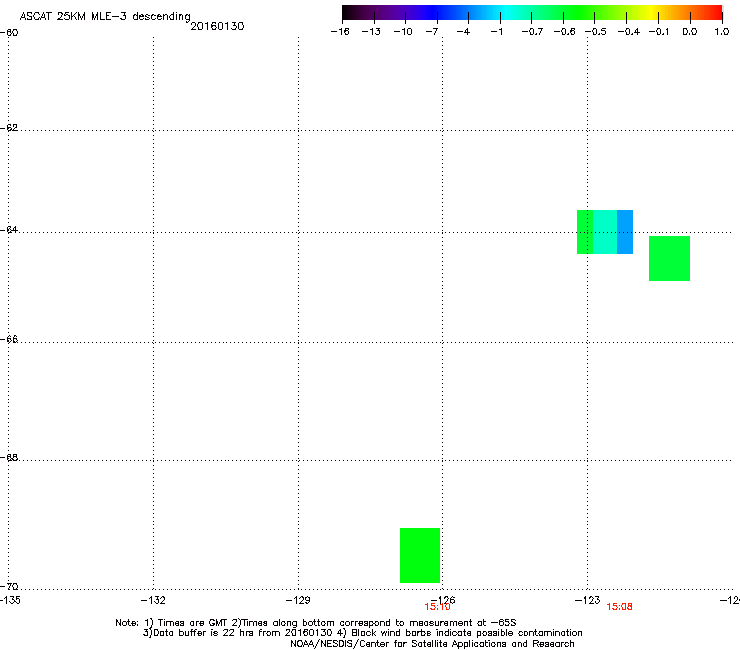Click the red '15:10' time label
Screen dimensions: 740x650
437,607
